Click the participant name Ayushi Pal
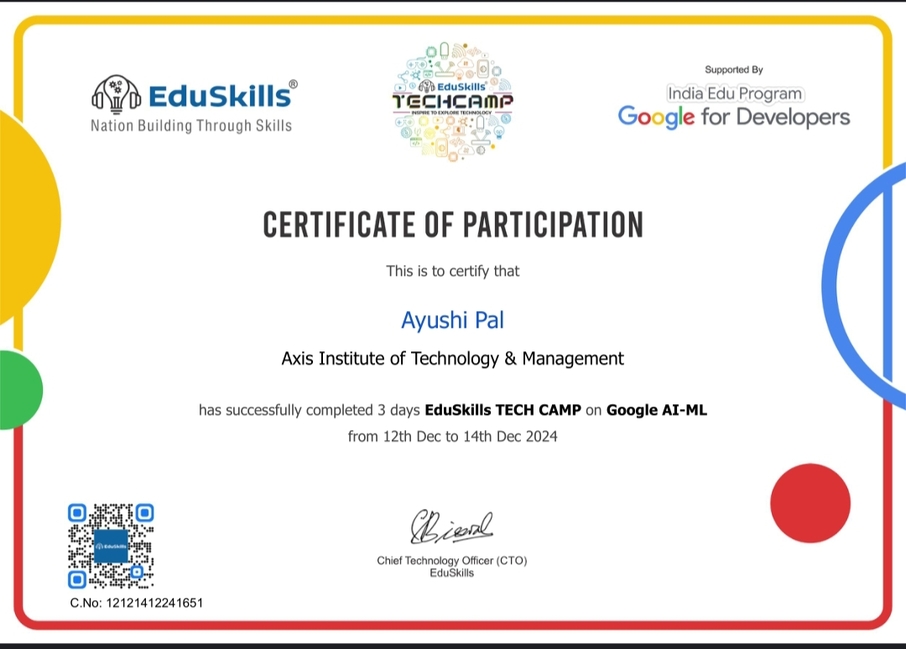Viewport: 906px width, 649px height. tap(452, 320)
